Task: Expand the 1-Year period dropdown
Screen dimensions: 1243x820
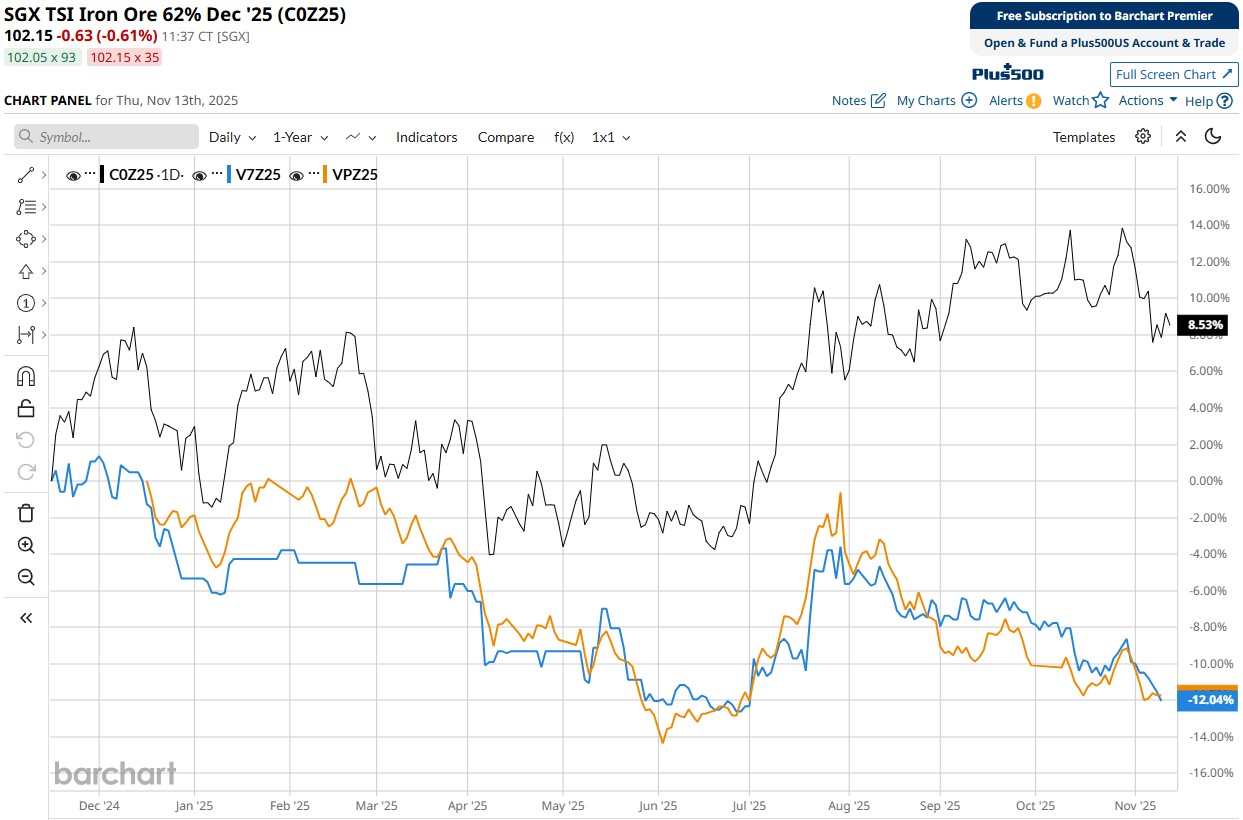Action: coord(300,137)
